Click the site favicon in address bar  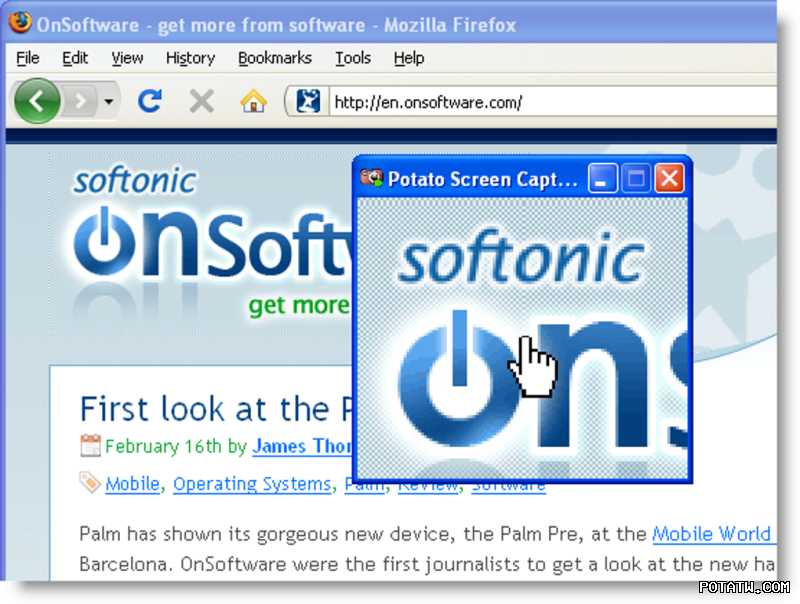pos(309,101)
